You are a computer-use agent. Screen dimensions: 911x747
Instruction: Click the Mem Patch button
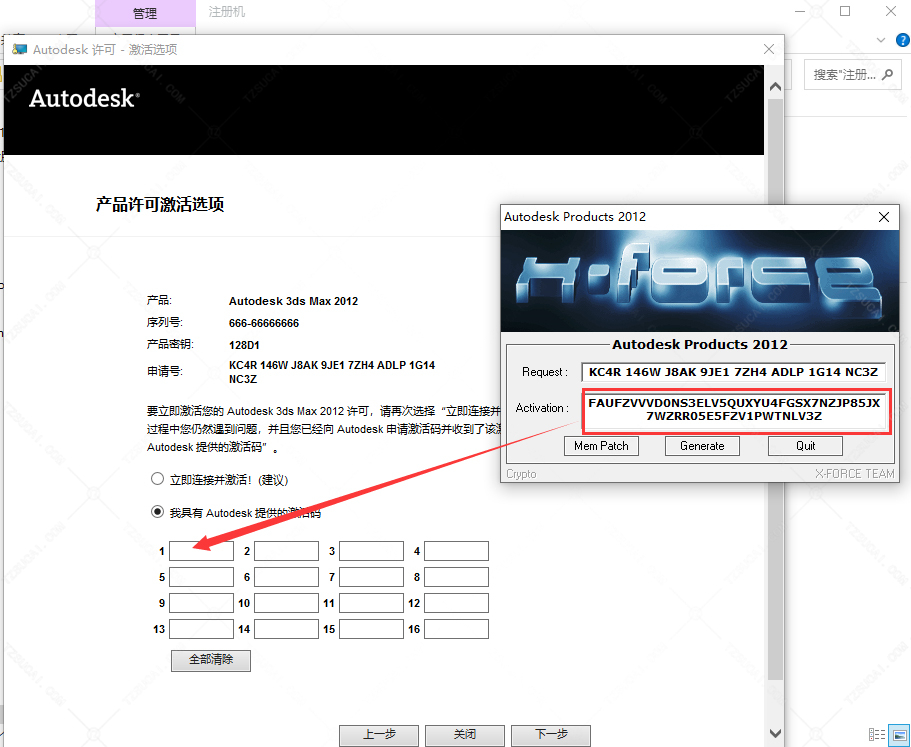tap(601, 446)
